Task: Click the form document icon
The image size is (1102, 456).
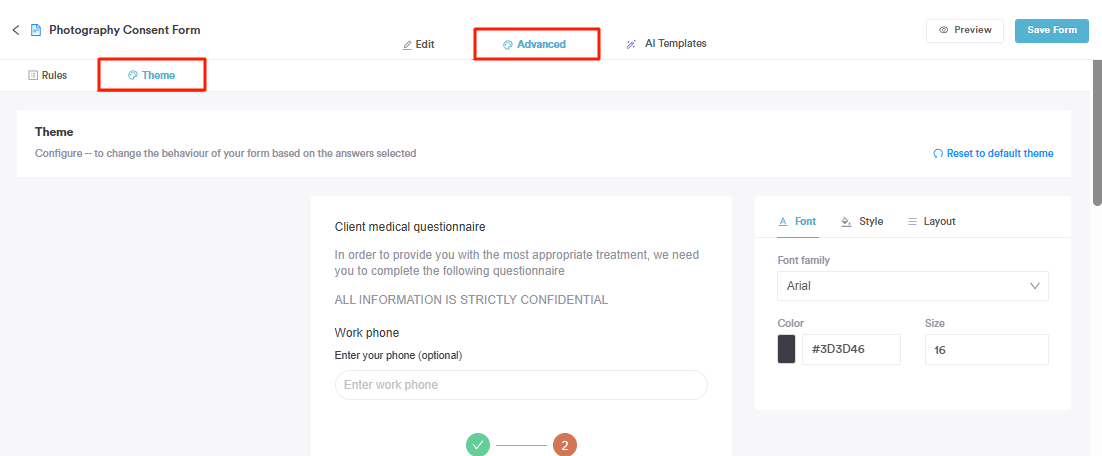Action: point(36,30)
